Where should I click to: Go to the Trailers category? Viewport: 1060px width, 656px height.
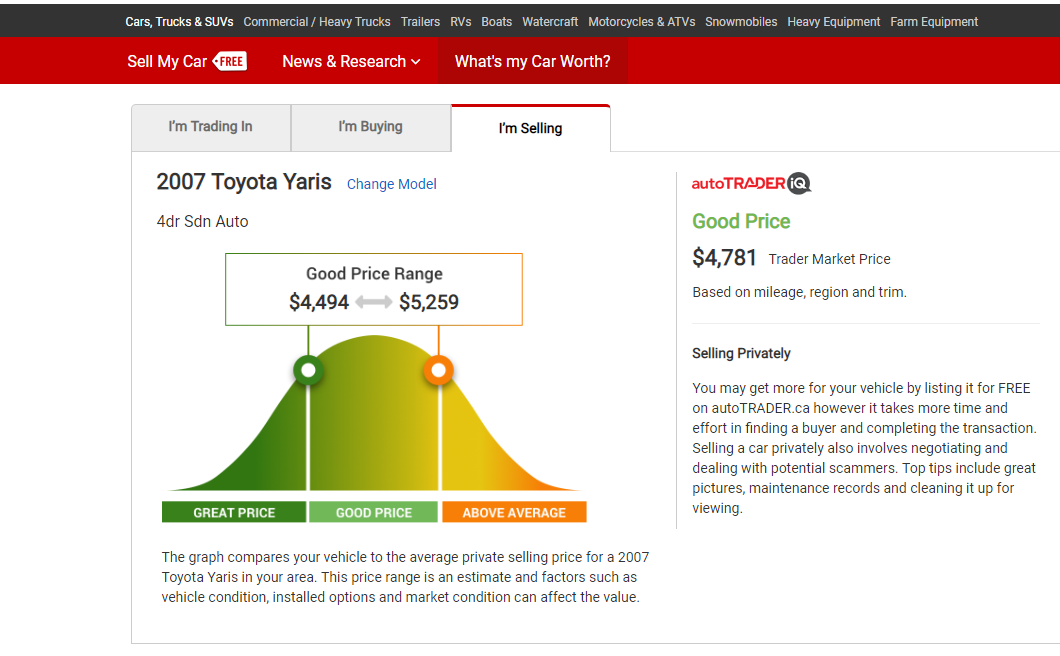click(x=420, y=22)
